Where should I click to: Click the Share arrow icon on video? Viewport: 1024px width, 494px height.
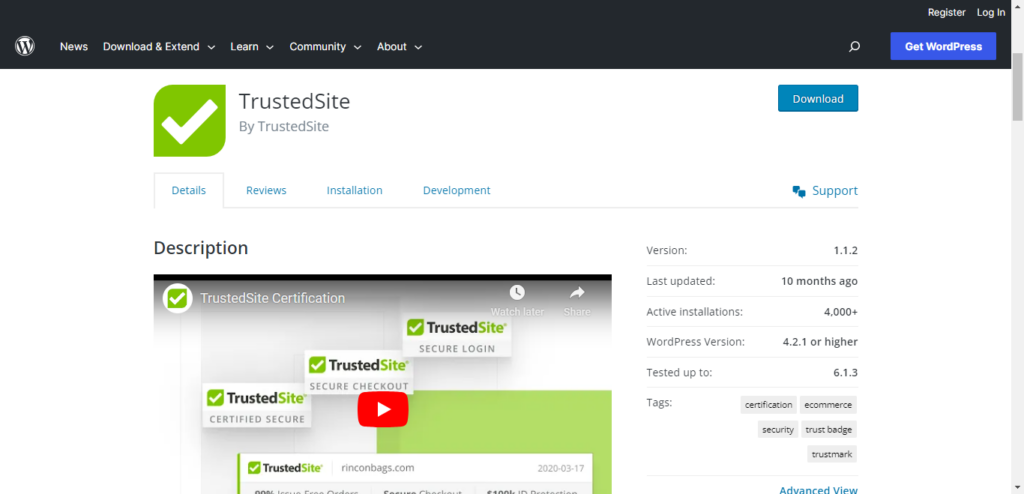click(577, 292)
